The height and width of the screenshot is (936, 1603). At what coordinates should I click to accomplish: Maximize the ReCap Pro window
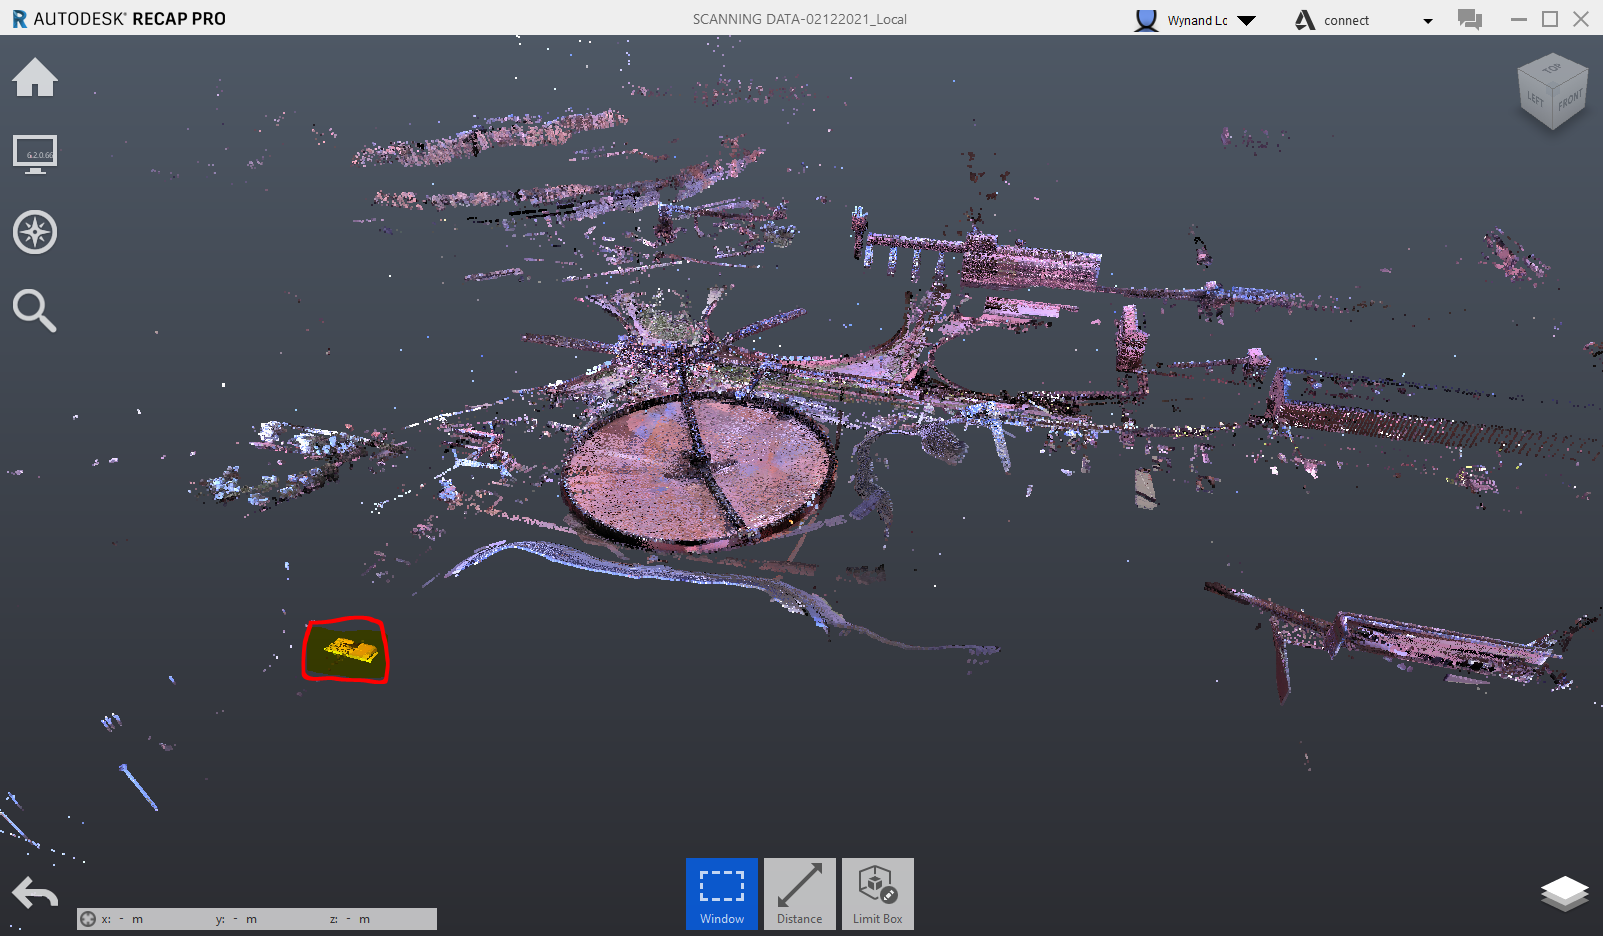pos(1550,19)
